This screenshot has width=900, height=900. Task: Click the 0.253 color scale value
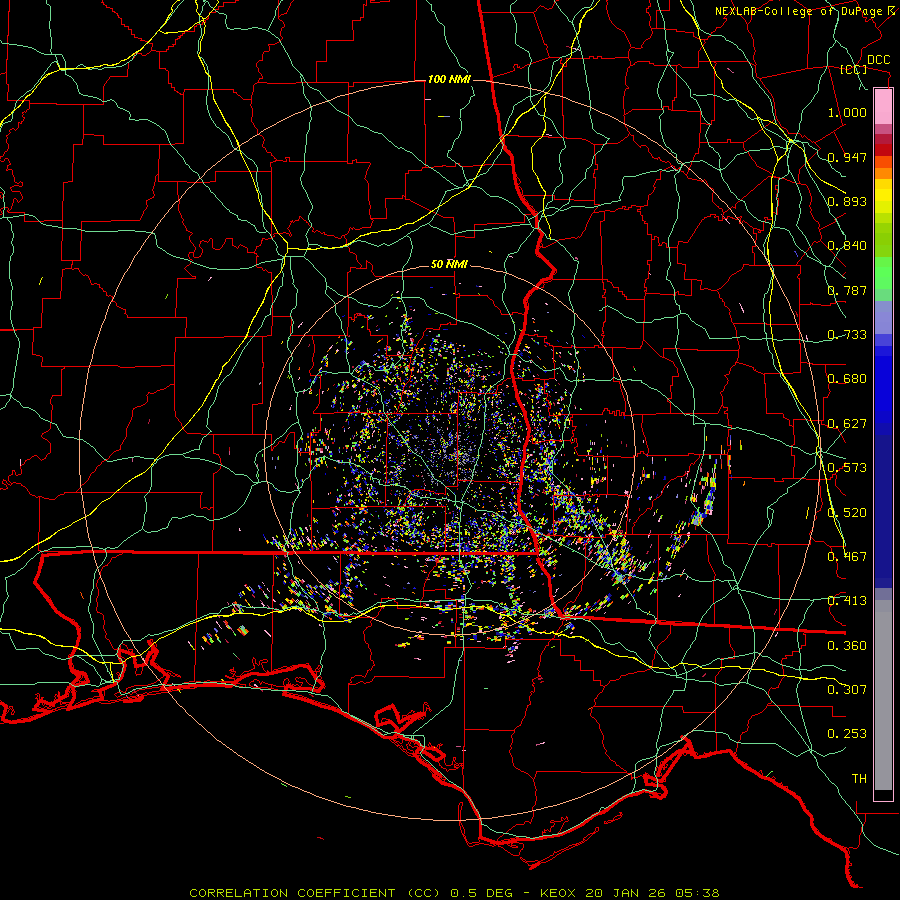coord(847,734)
